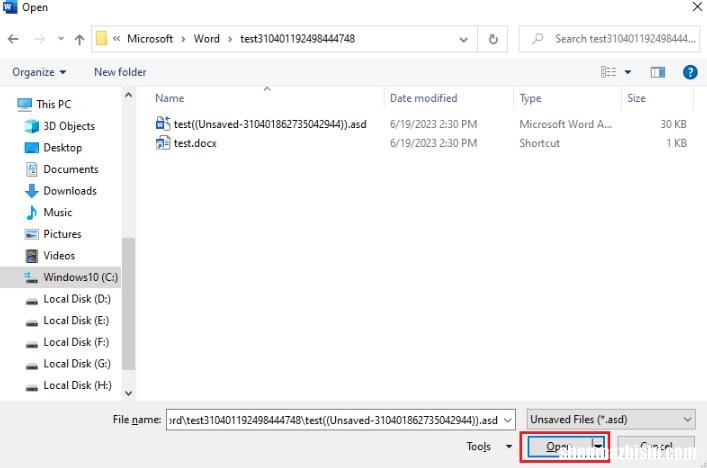This screenshot has height=468, width=707.
Task: Open the Unsaved Files (*.asd) filter dropdown
Action: (x=611, y=420)
